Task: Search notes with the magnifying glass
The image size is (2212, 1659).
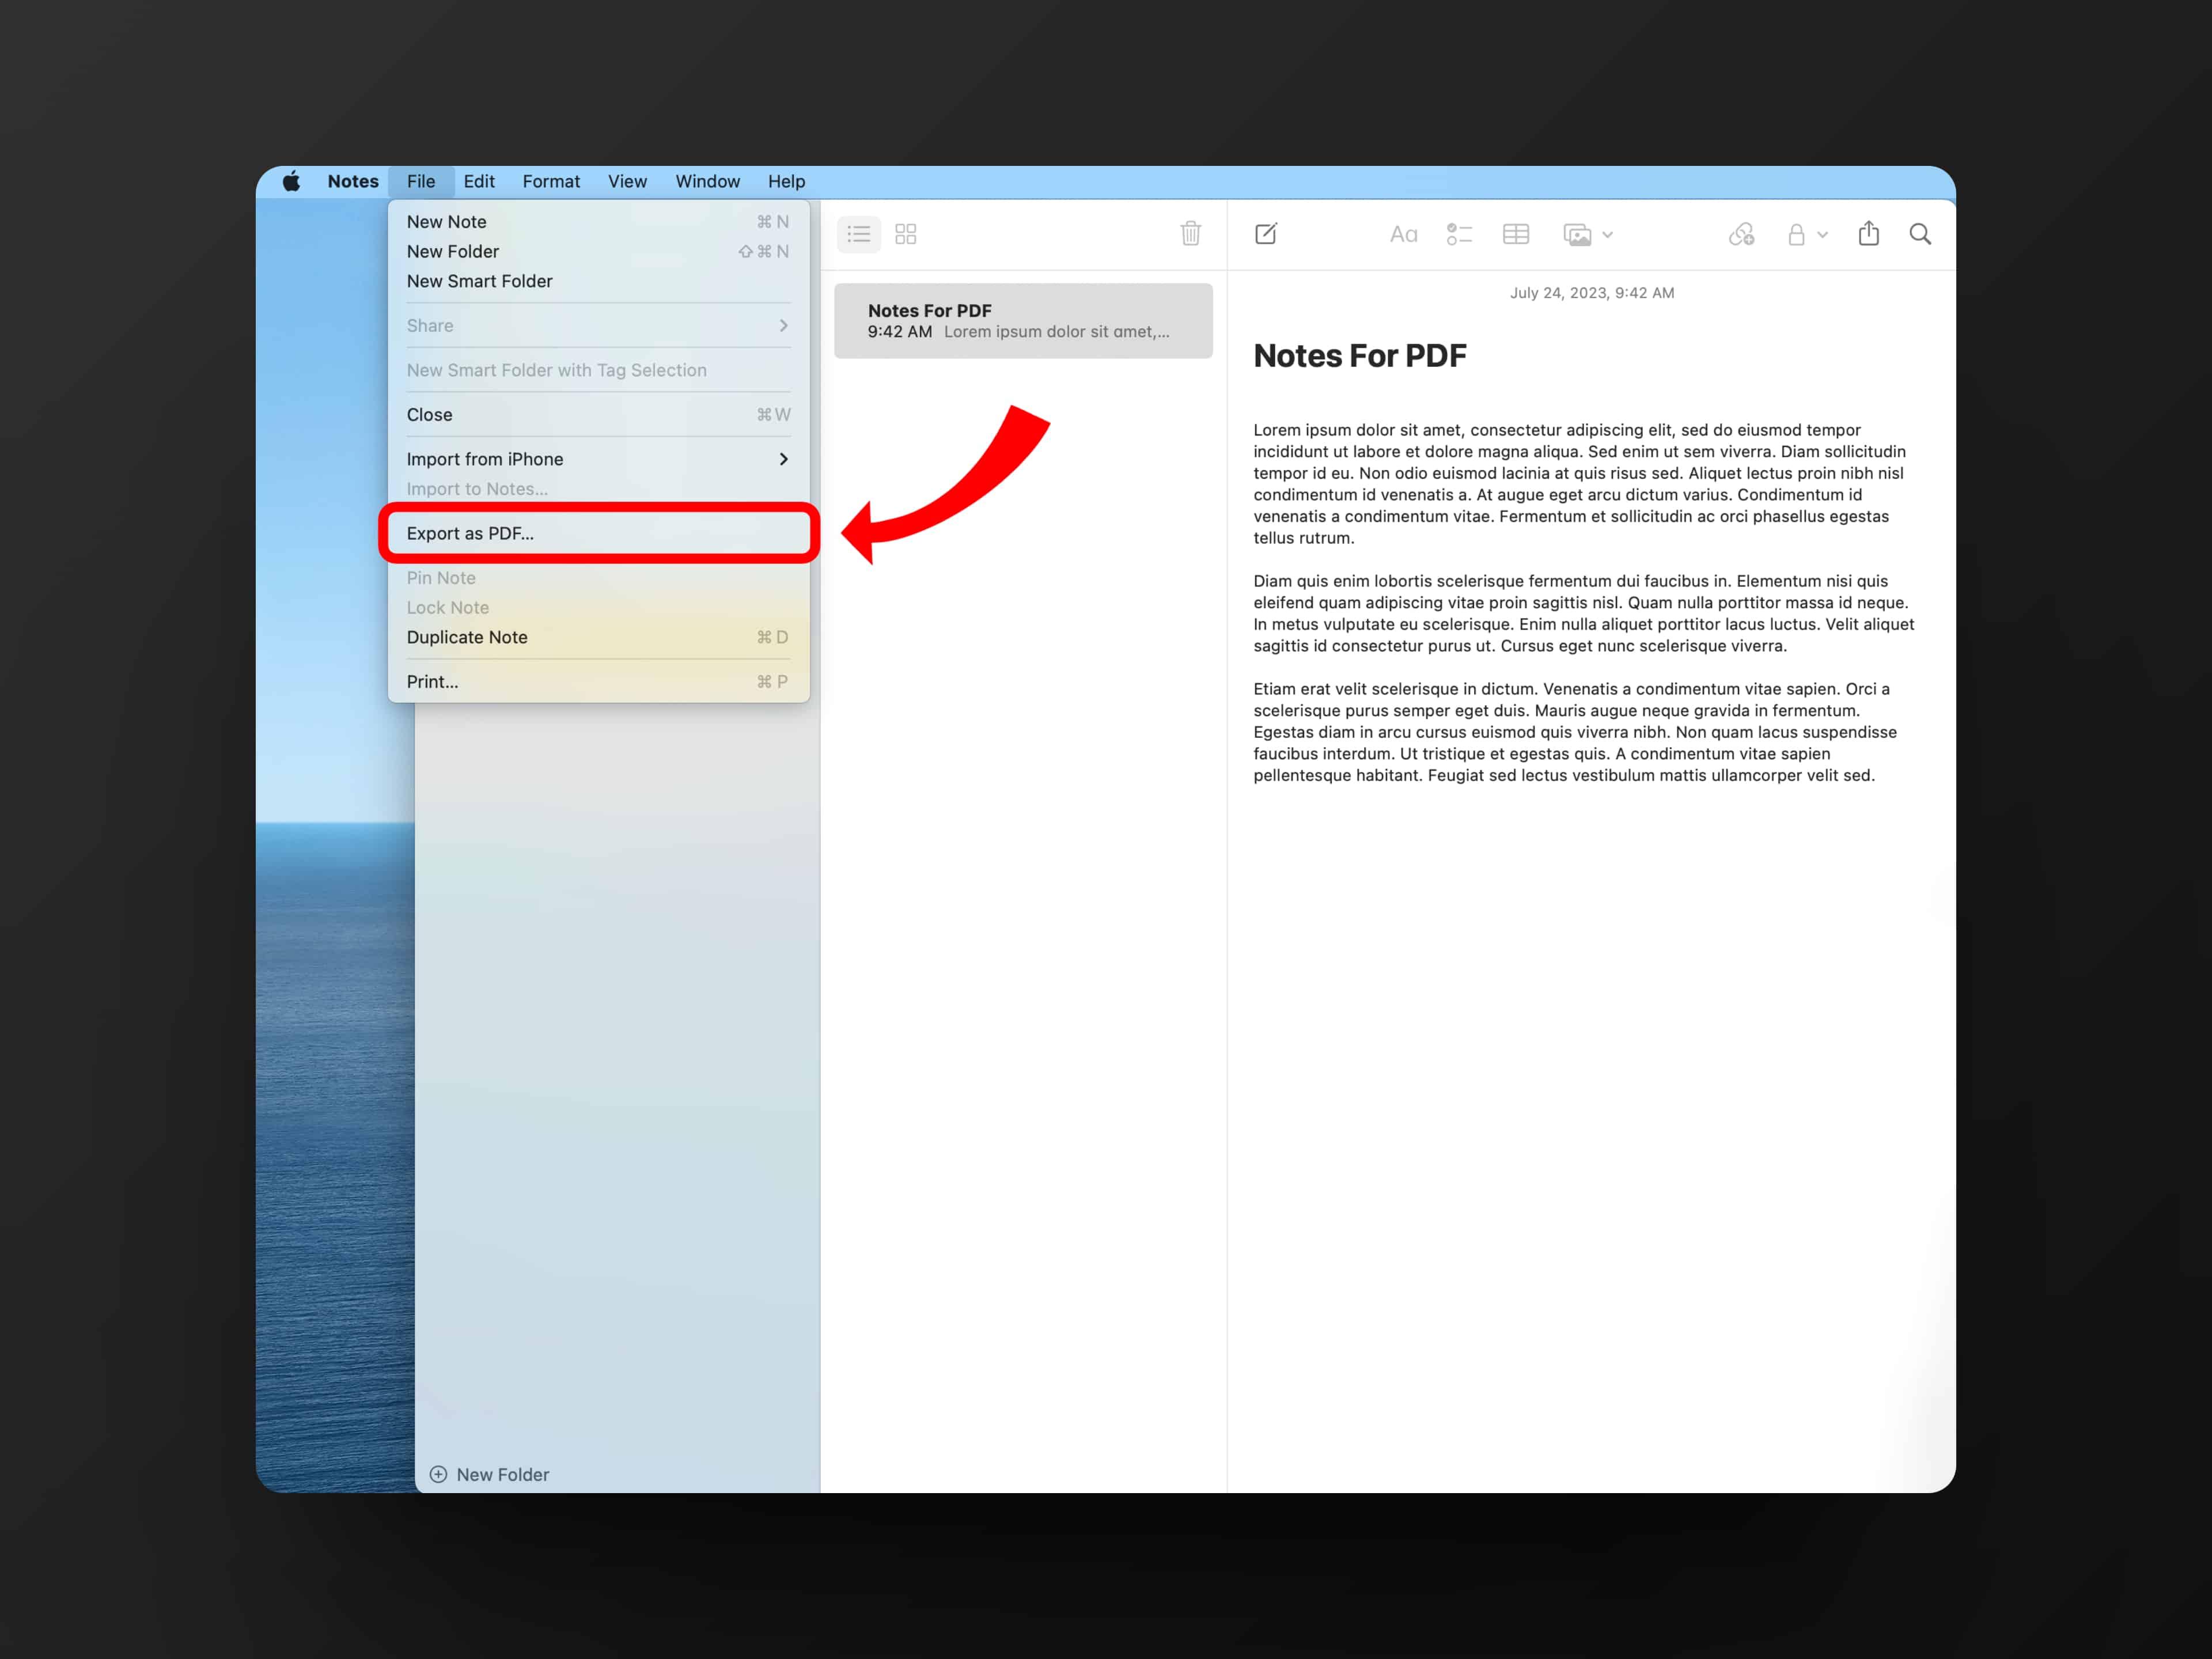Action: pyautogui.click(x=1920, y=234)
